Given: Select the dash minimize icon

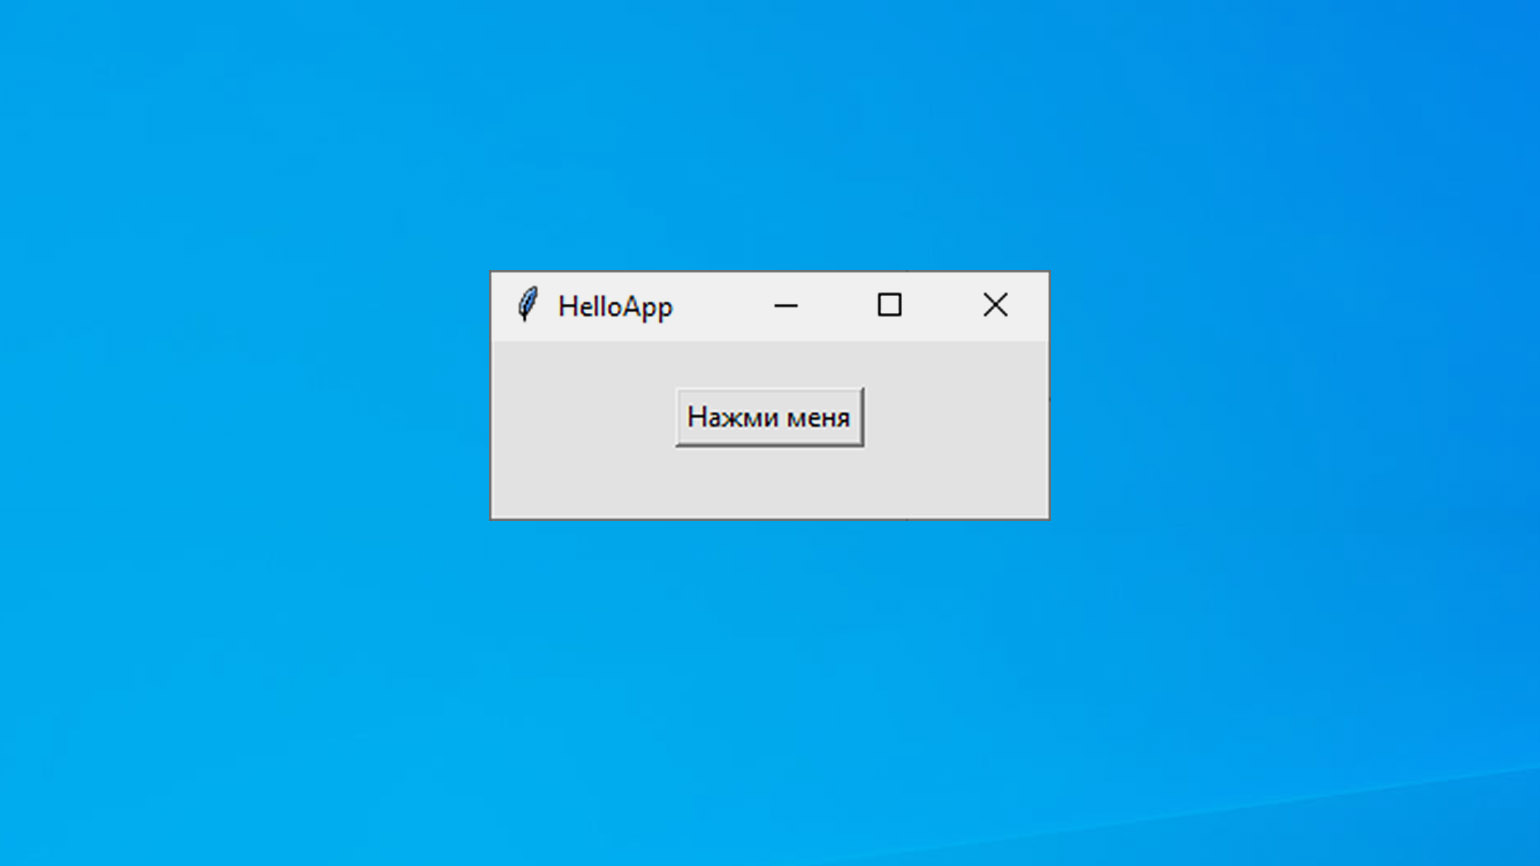Looking at the screenshot, I should [786, 306].
